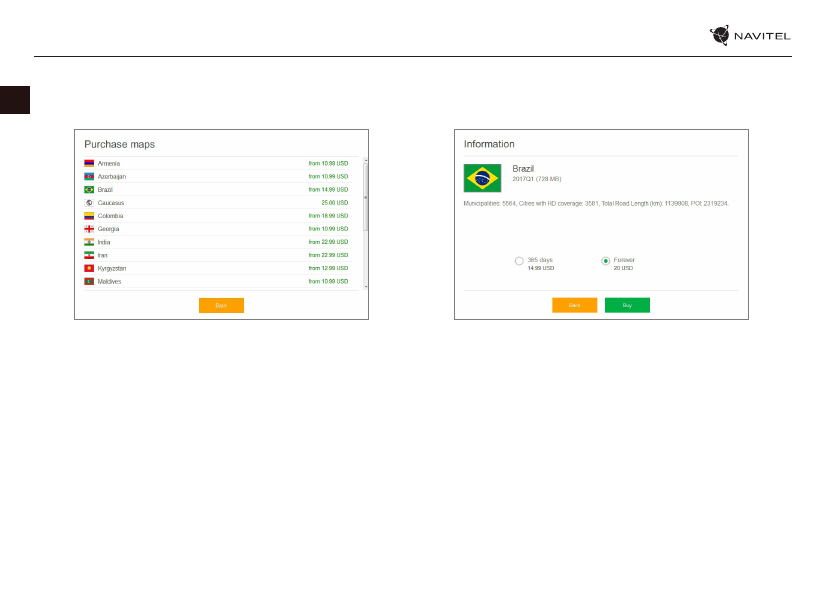Viewport: 840px width, 595px height.
Task: Click the Kyrgyzstan flag icon
Action: [x=89, y=269]
